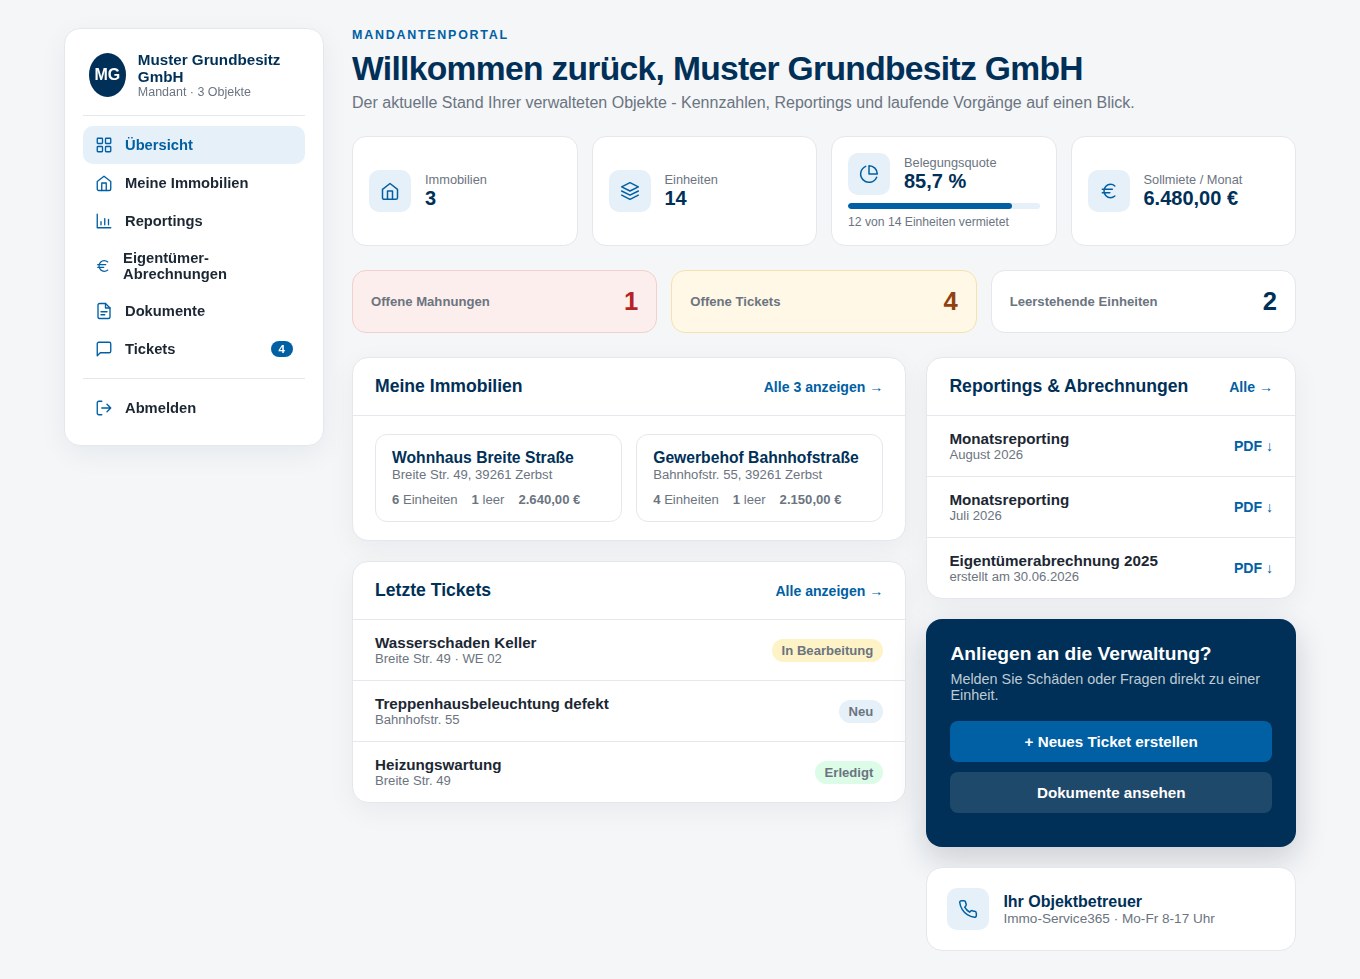The image size is (1360, 979).
Task: Go to Meine Immobilien in sidebar
Action: 194,183
